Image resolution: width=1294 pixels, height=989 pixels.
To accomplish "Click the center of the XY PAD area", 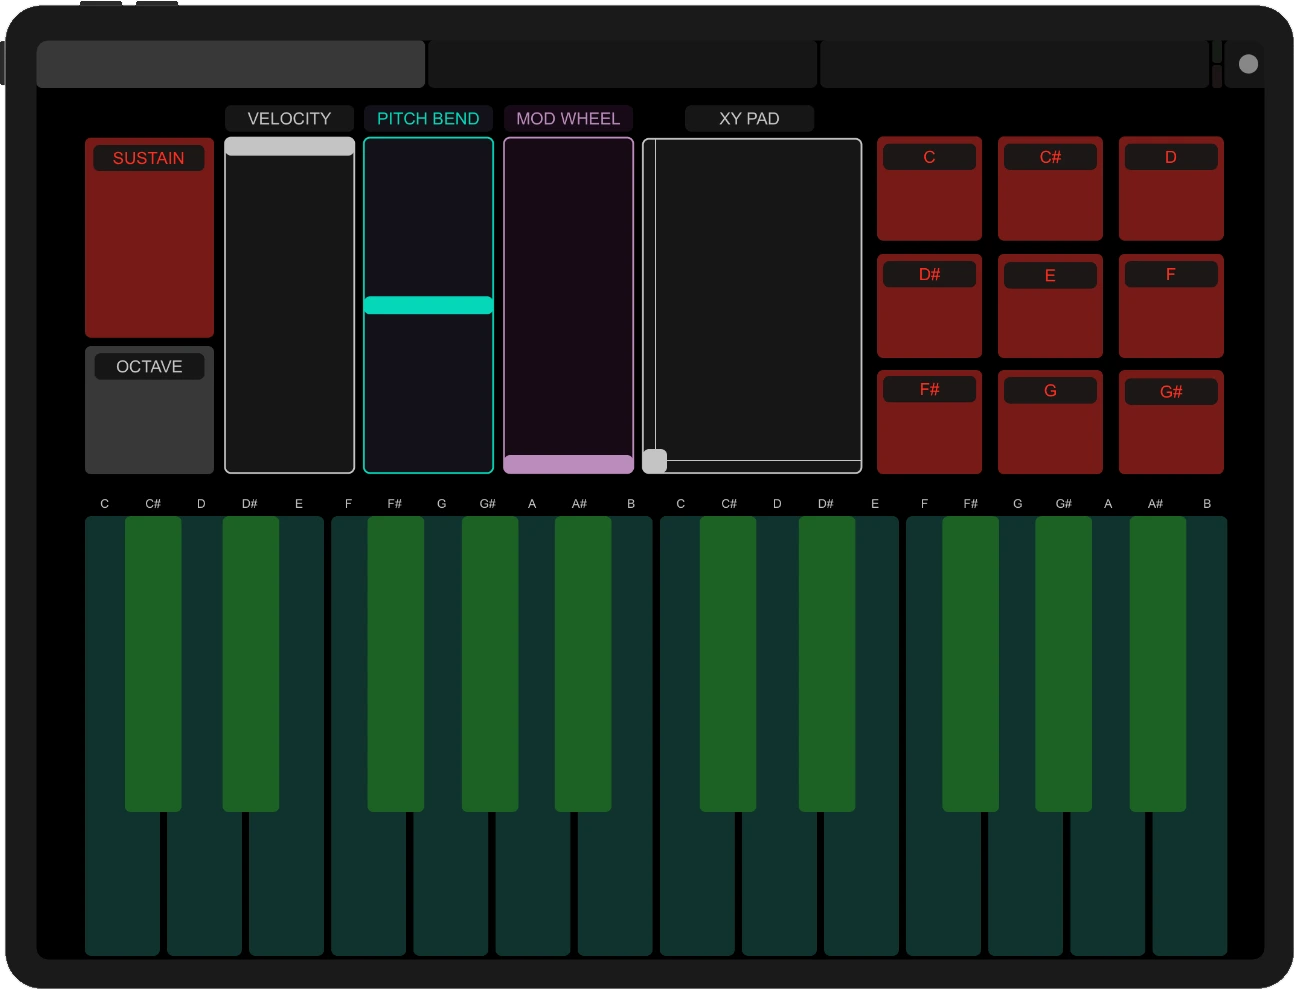I will click(752, 305).
